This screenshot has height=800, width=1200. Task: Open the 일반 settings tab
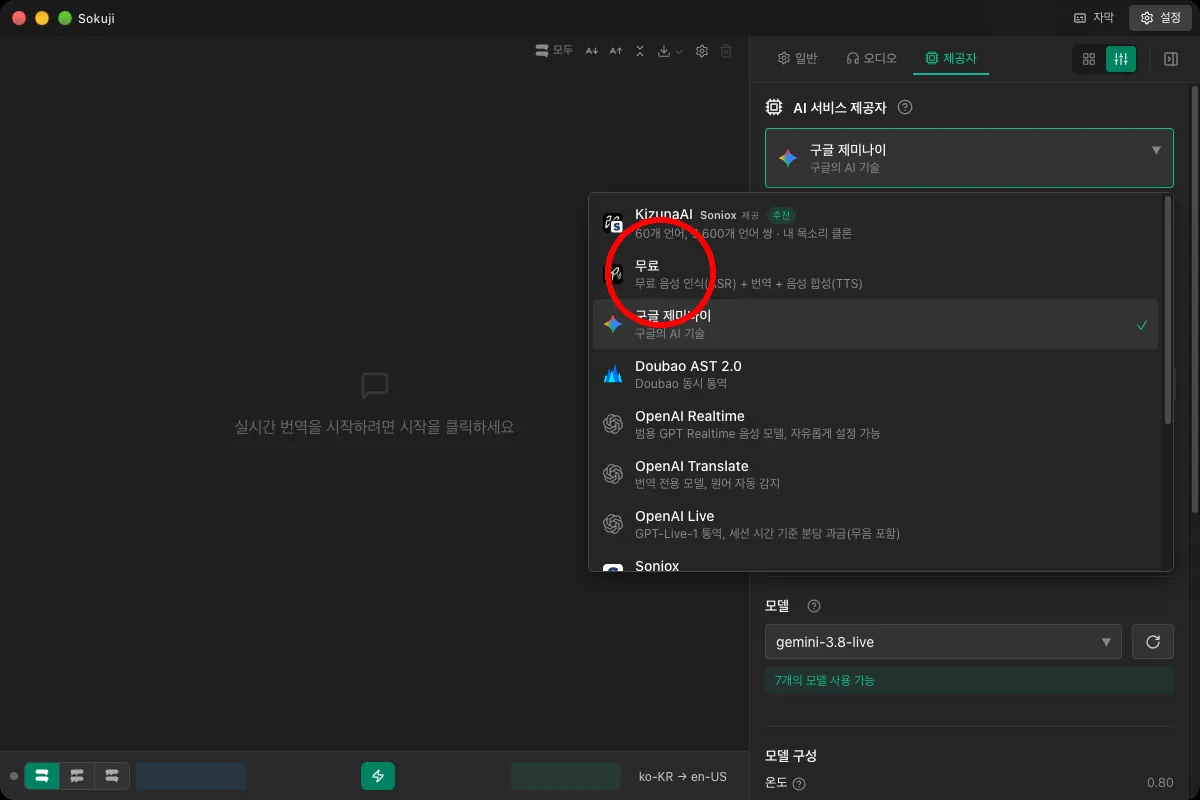[x=797, y=59]
